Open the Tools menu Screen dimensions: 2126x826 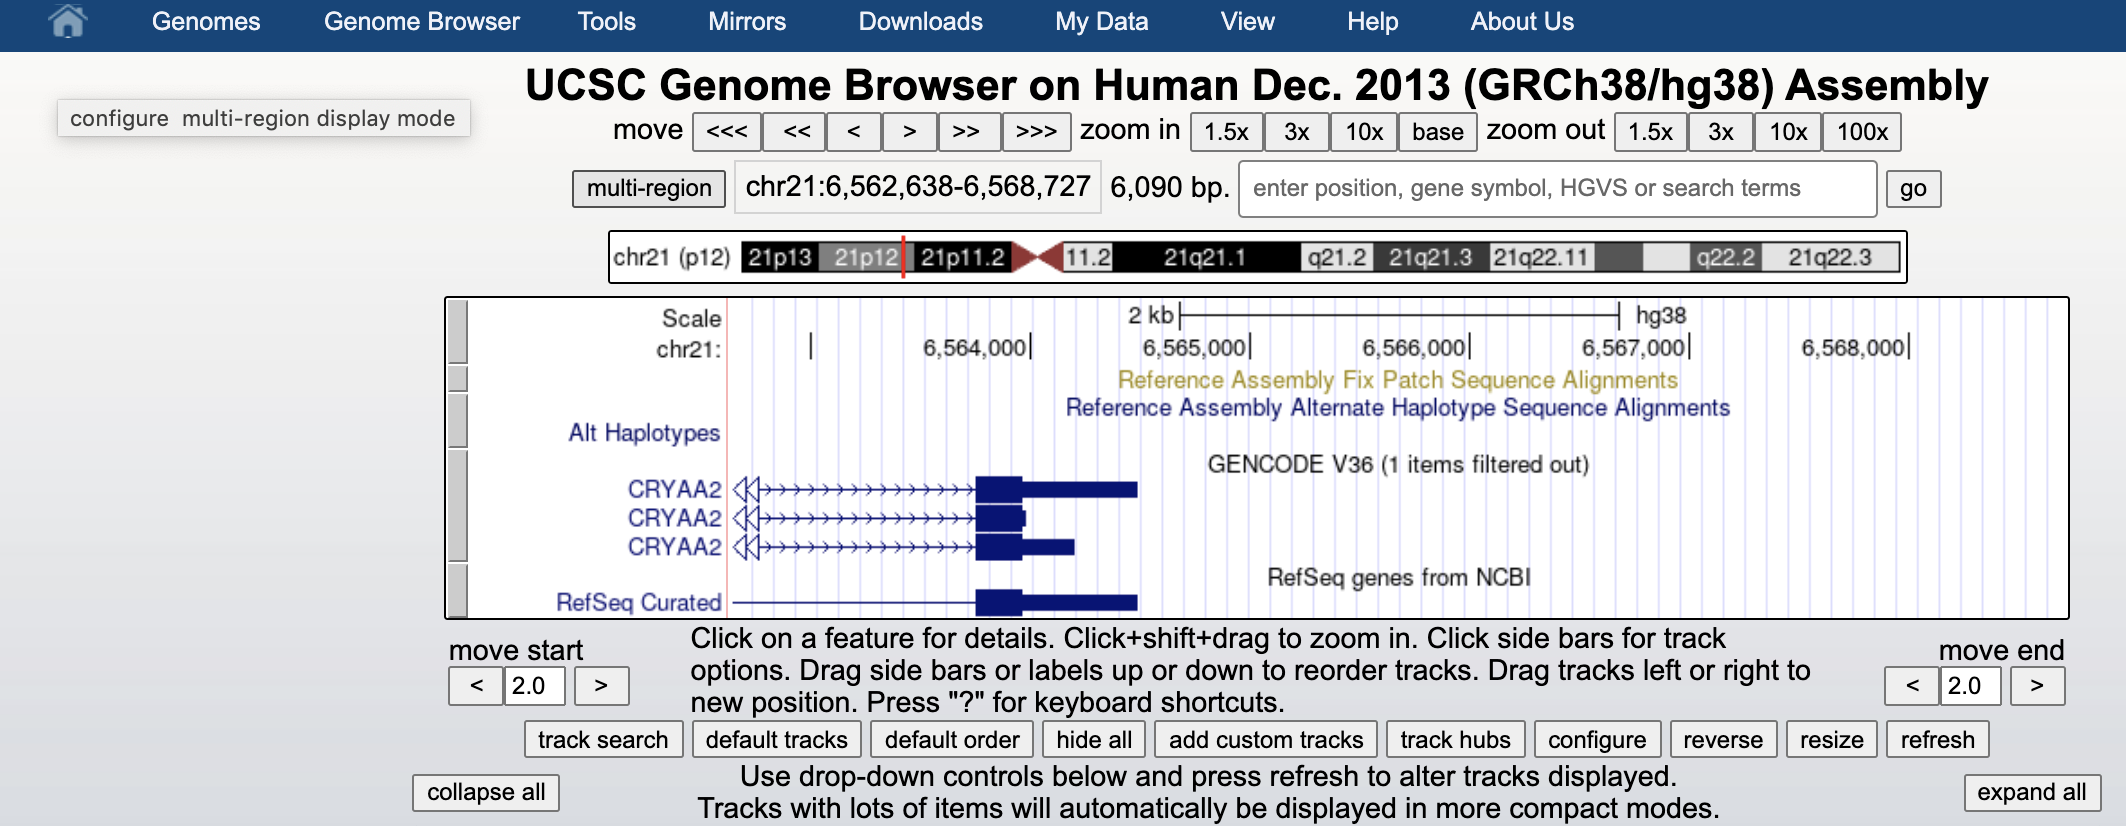(x=606, y=22)
